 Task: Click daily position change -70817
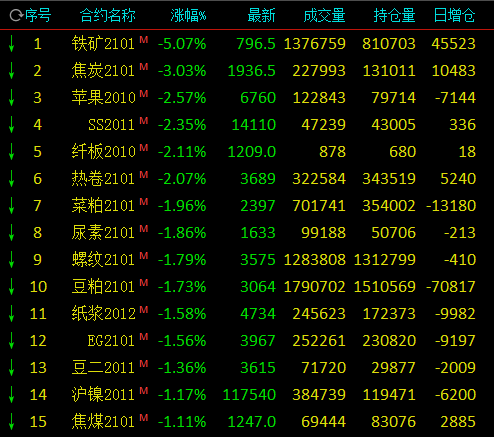tap(451, 287)
